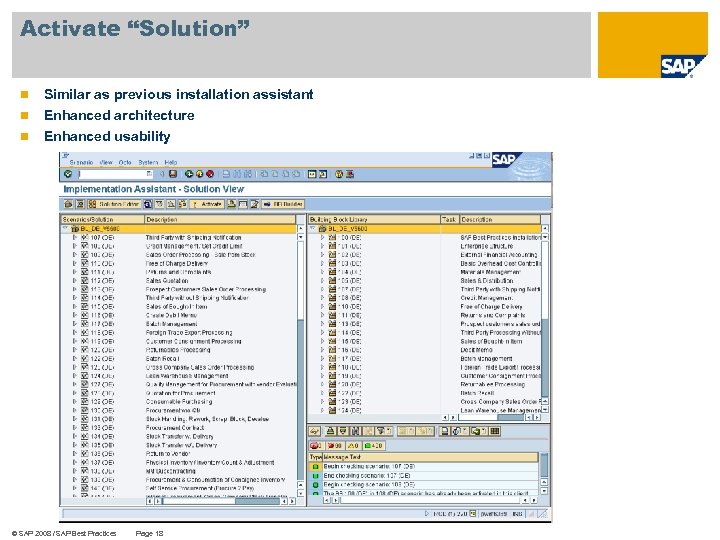Toggle checkbox for Lean Warehouse Management scenario
This screenshot has width=720, height=540.
pyautogui.click(x=84, y=376)
